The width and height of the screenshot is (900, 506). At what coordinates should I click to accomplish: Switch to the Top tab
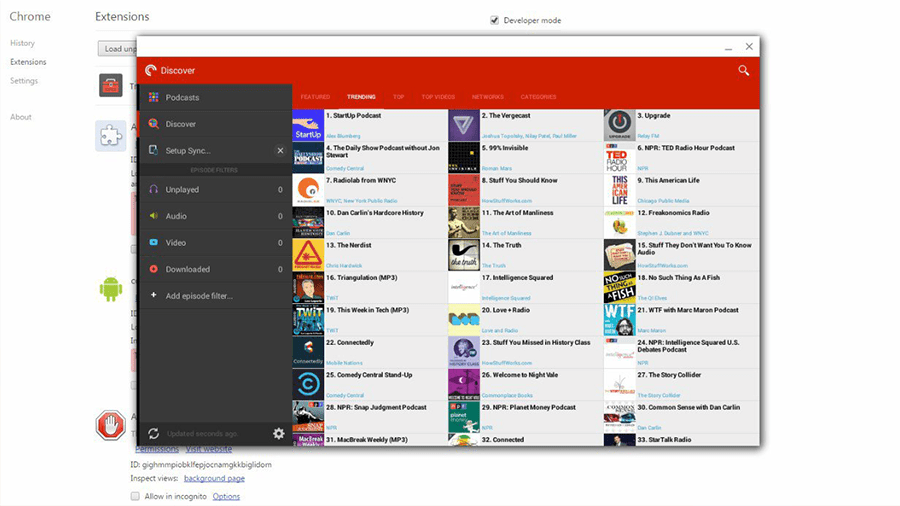tap(398, 97)
